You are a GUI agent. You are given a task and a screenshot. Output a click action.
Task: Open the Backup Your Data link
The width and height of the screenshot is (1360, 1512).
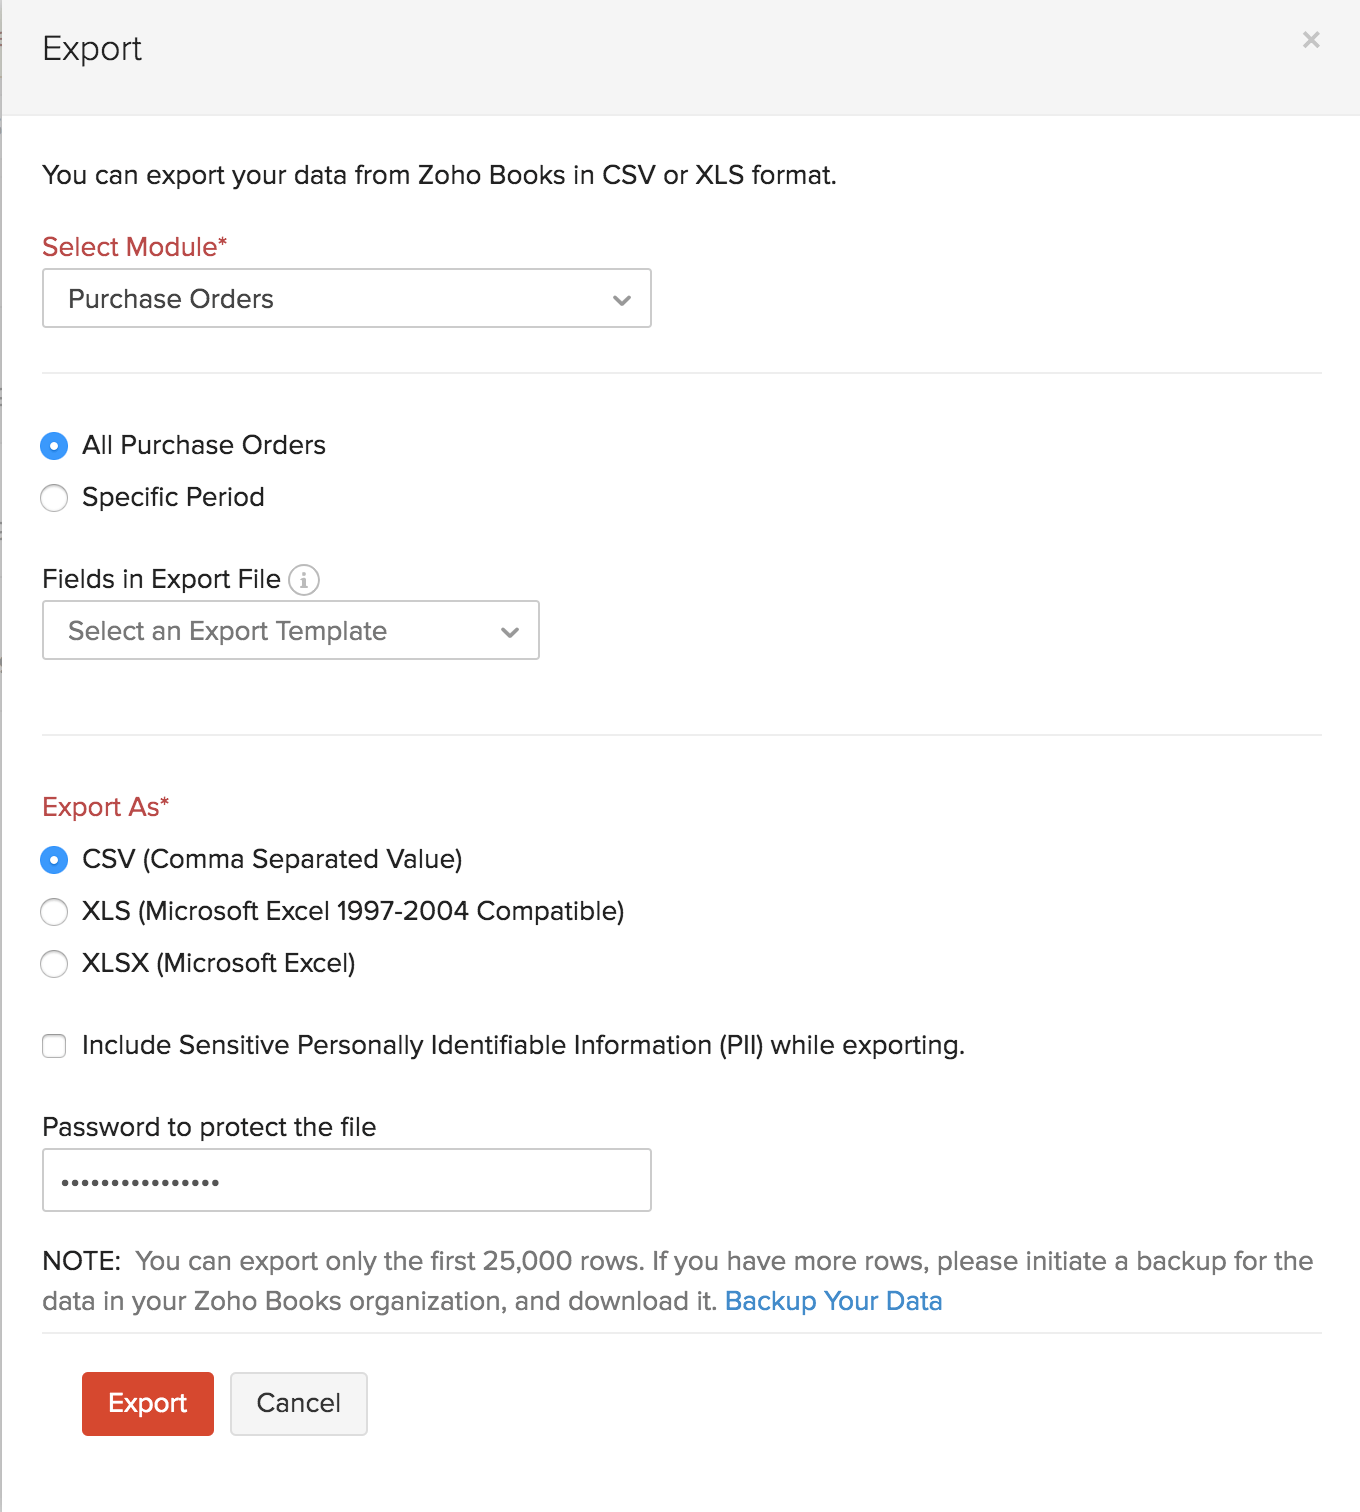(x=834, y=1300)
